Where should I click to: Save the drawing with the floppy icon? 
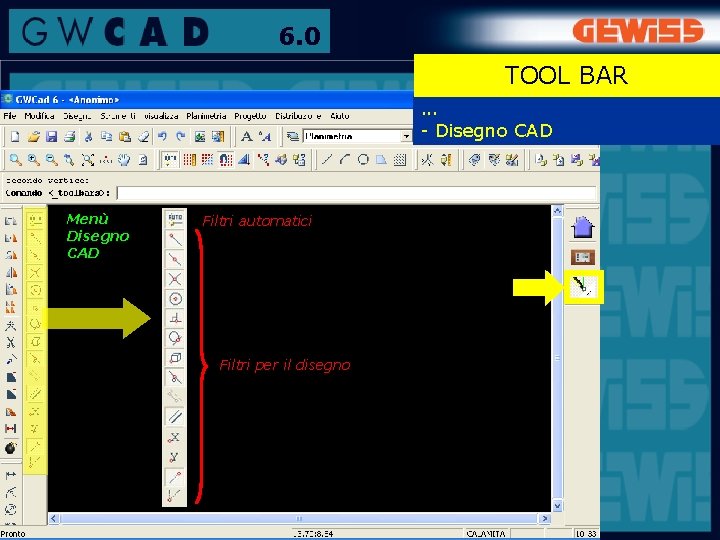(x=51, y=136)
